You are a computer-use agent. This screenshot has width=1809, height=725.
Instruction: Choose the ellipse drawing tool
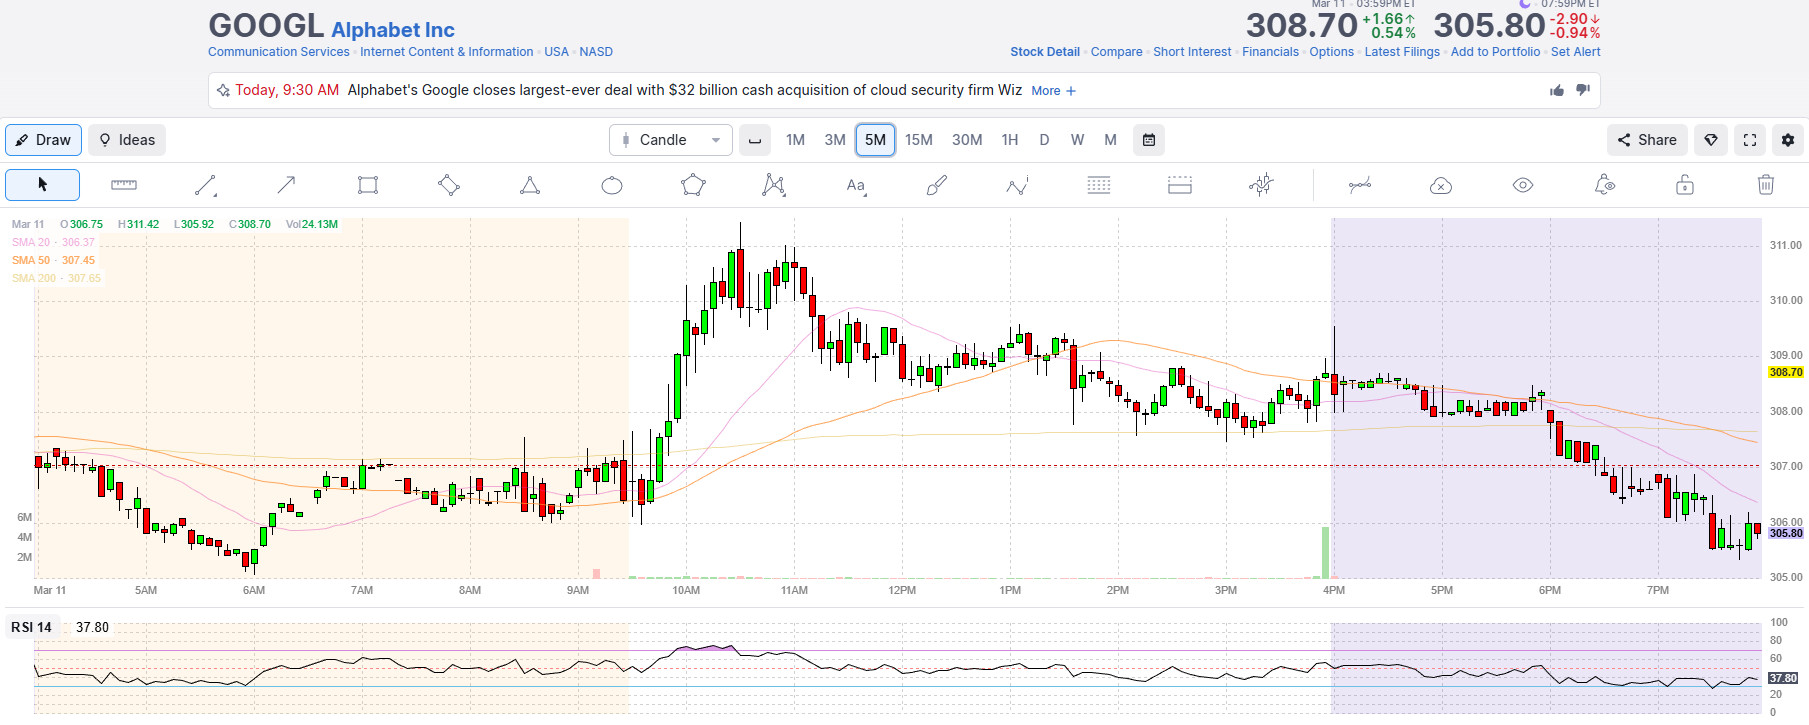pos(612,185)
